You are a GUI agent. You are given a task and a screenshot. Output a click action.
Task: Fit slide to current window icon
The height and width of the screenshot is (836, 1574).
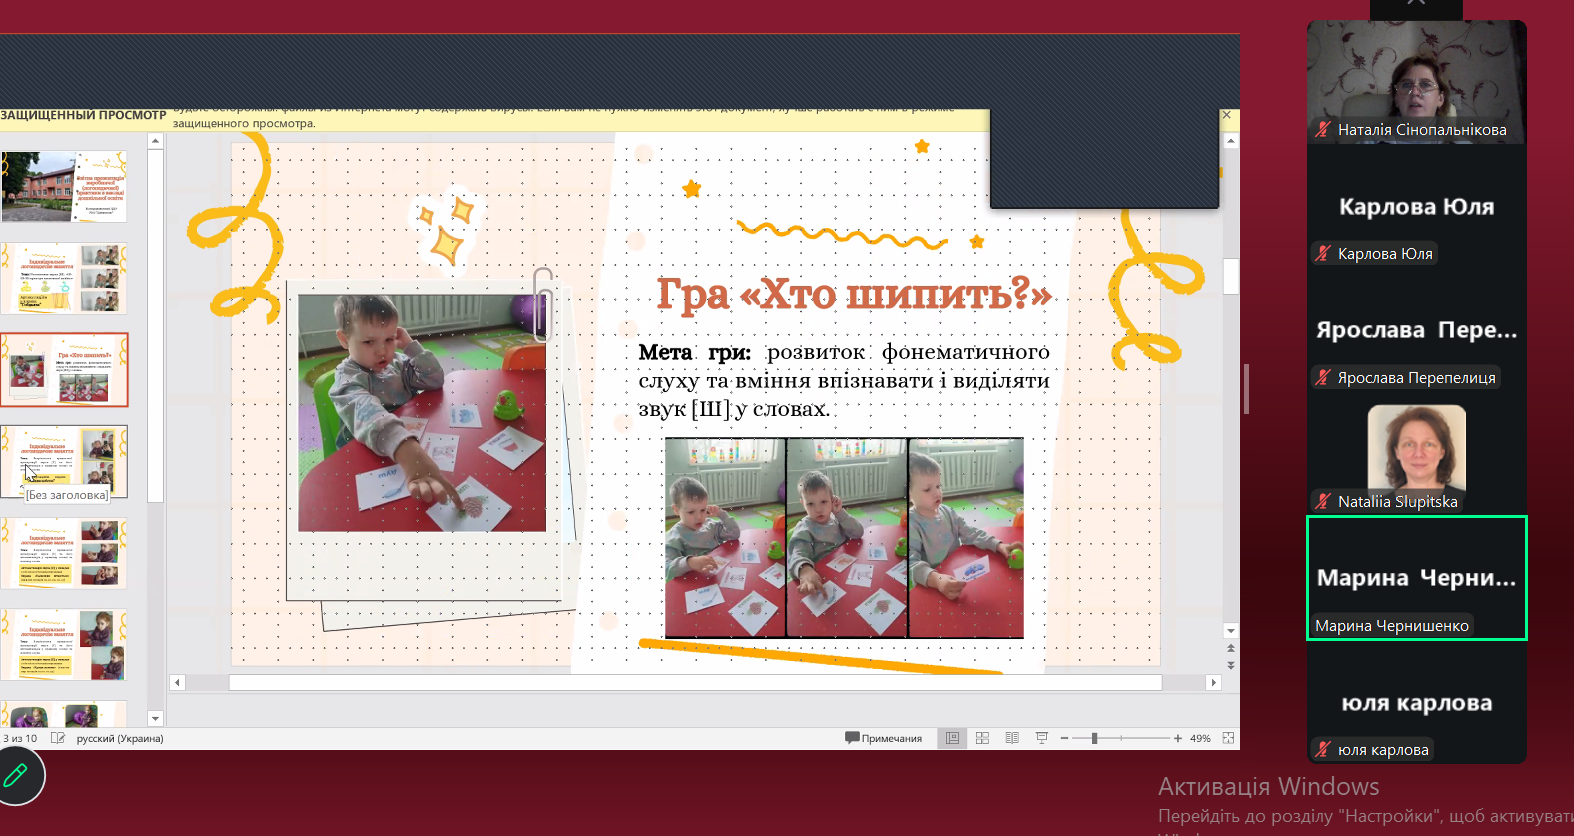[1228, 738]
